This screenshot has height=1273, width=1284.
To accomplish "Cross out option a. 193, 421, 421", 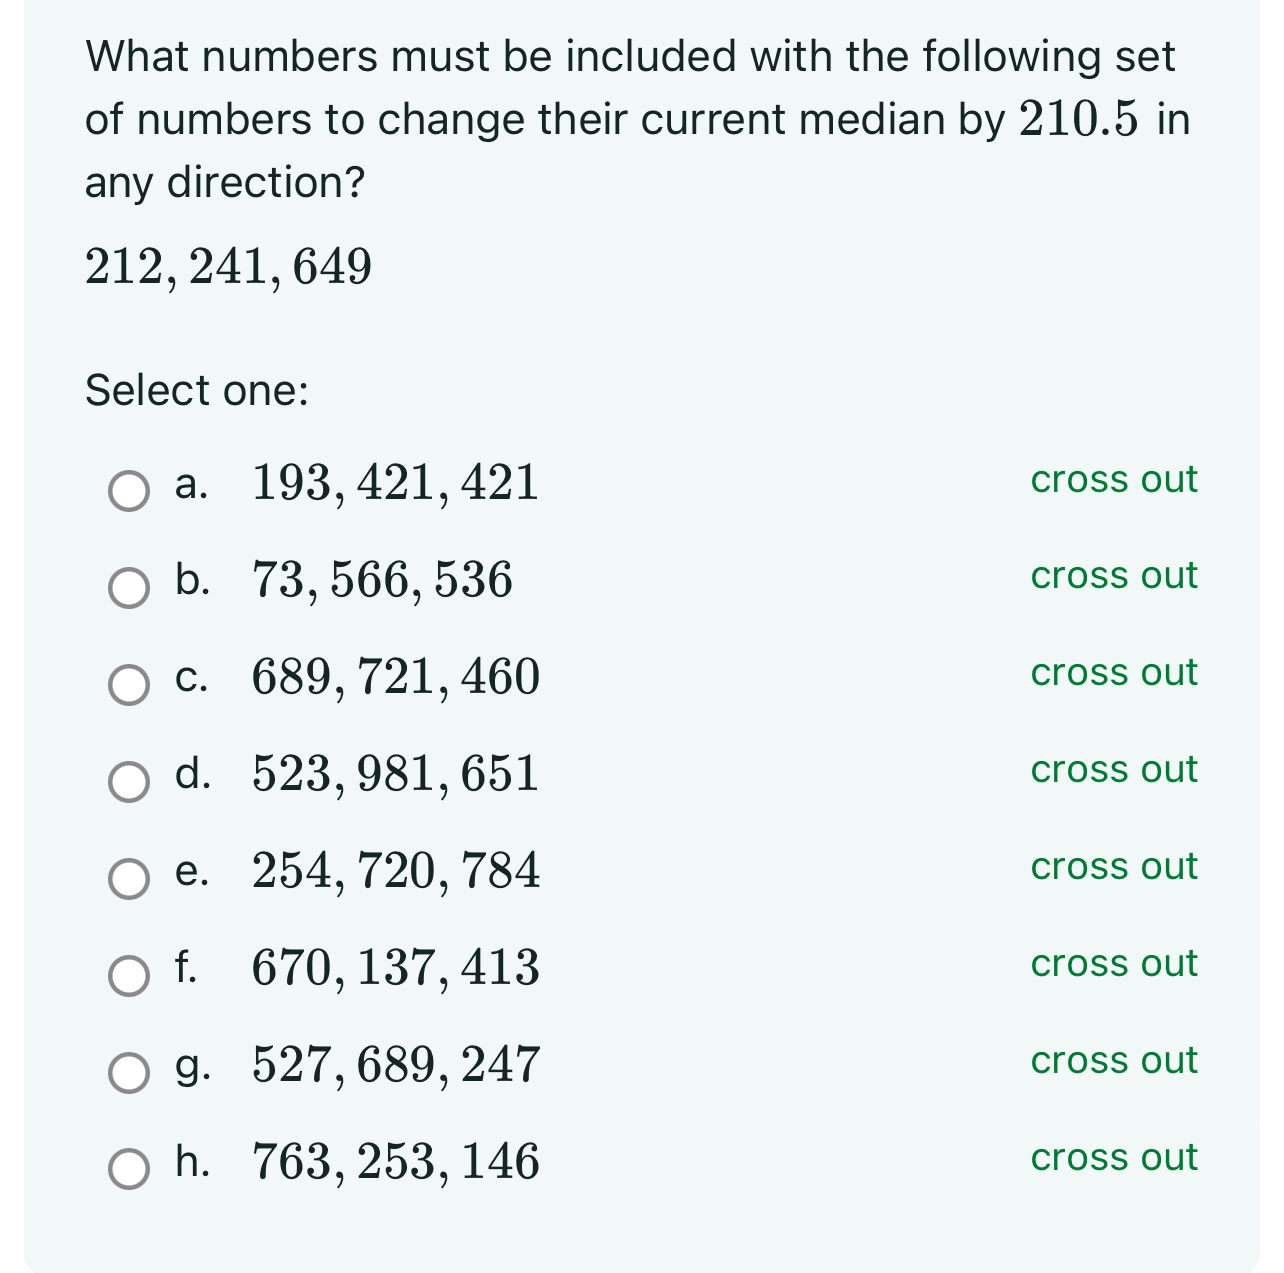I will click(1113, 481).
